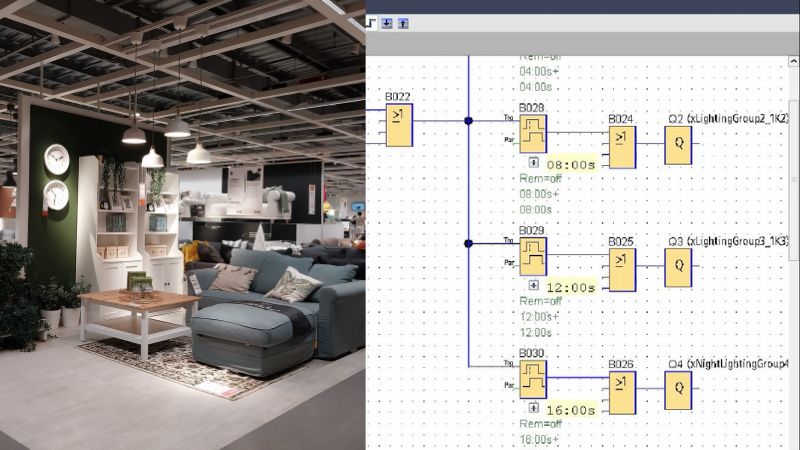Click the vertical scrollbar up arrow

click(x=793, y=61)
